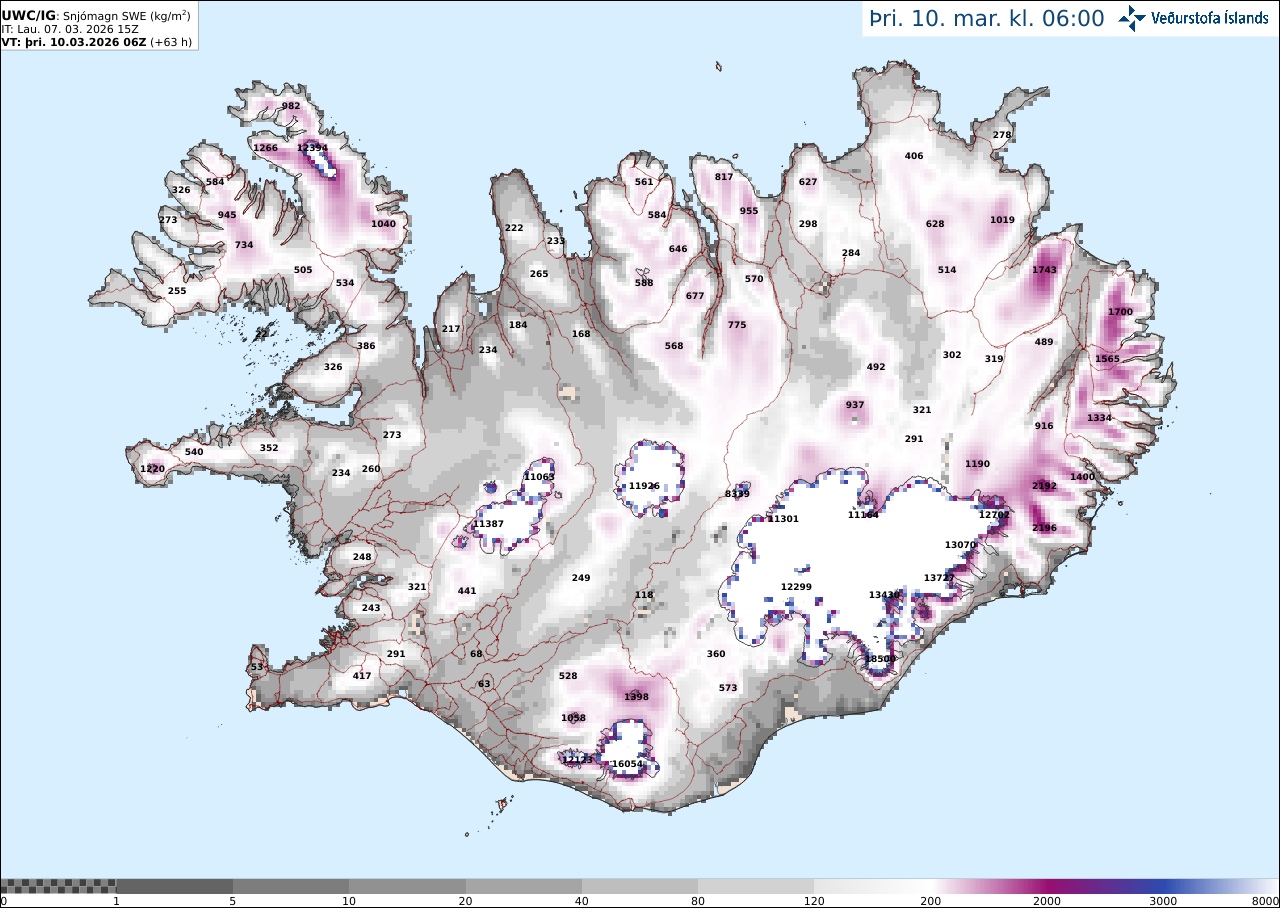Click the 2192 snow value label
Image resolution: width=1280 pixels, height=908 pixels.
pyautogui.click(x=1044, y=486)
